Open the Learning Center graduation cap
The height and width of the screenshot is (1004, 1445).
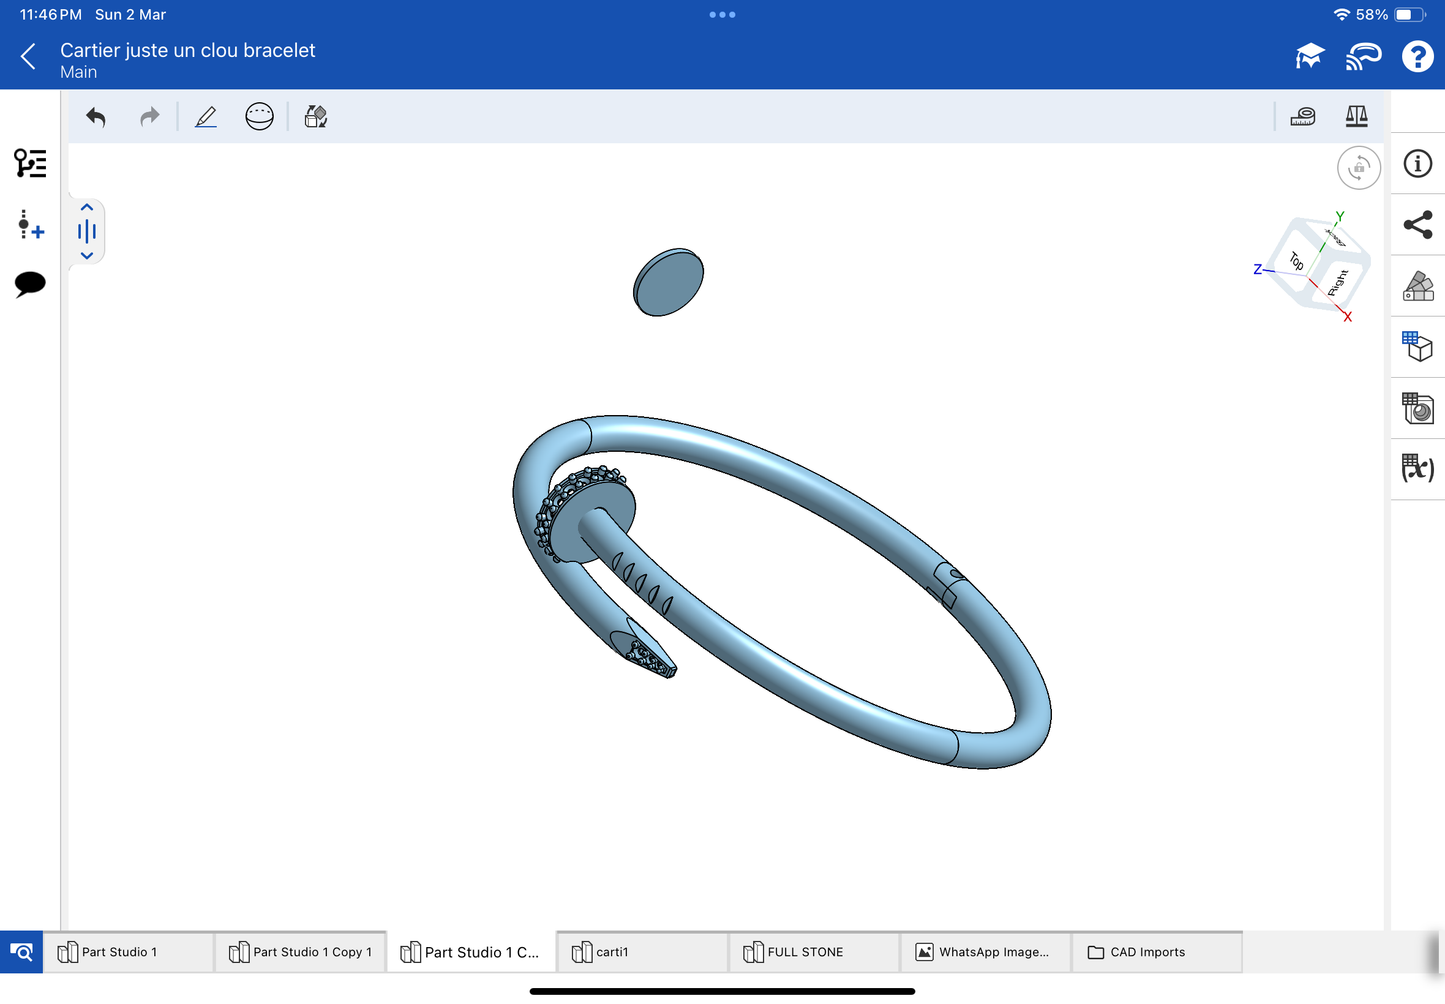click(x=1309, y=57)
